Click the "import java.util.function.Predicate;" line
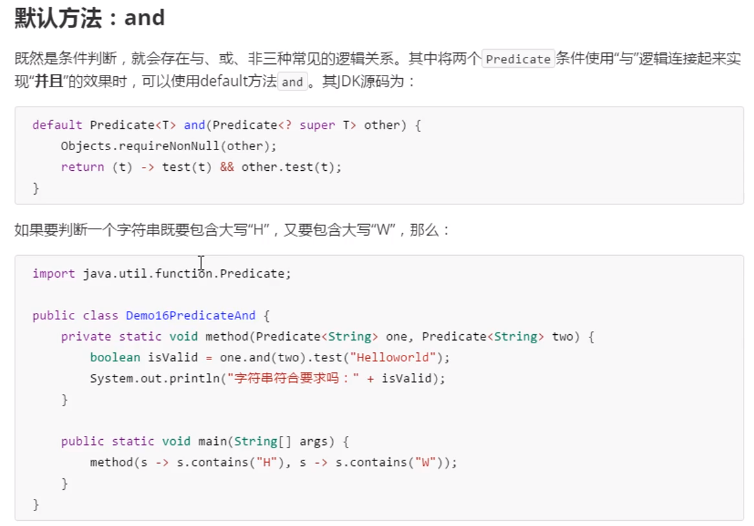The height and width of the screenshot is (526, 754). coord(162,273)
